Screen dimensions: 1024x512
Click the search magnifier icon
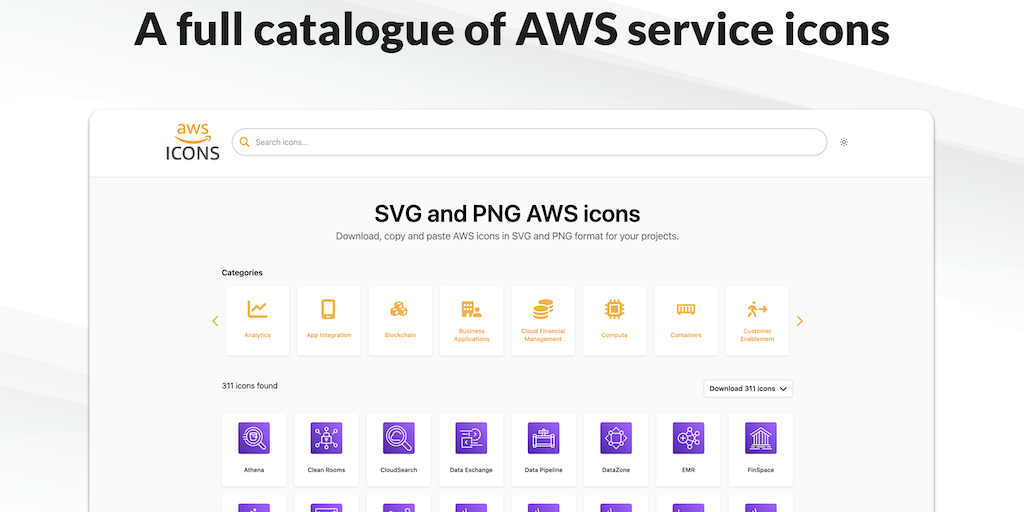244,142
